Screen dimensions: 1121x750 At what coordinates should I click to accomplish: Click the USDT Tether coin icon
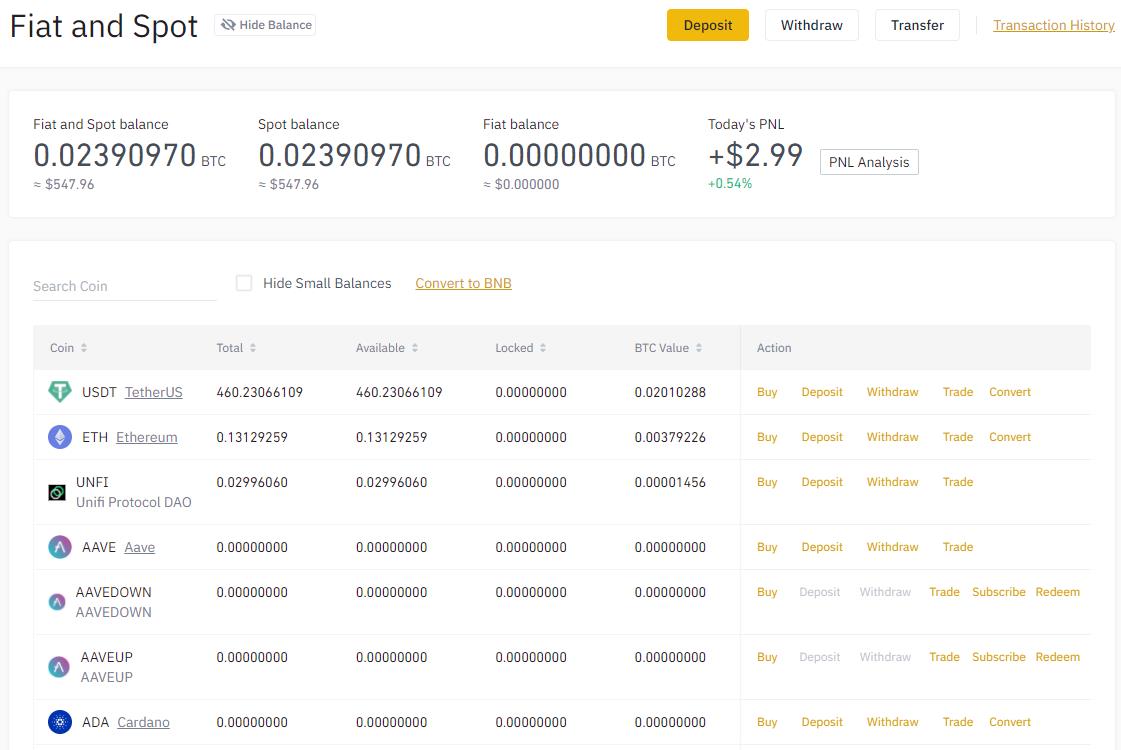(59, 392)
